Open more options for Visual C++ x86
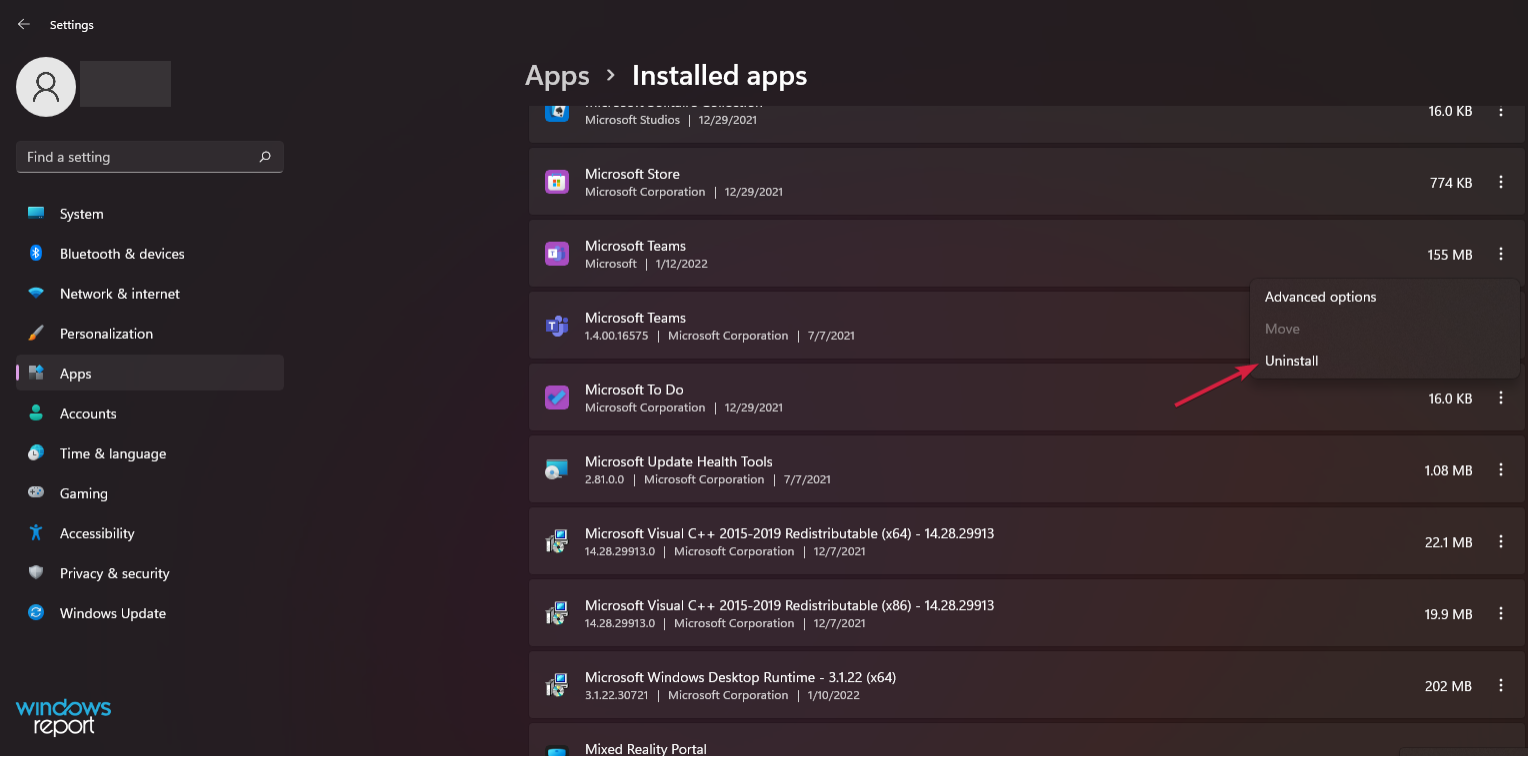The image size is (1528, 757). [x=1501, y=614]
